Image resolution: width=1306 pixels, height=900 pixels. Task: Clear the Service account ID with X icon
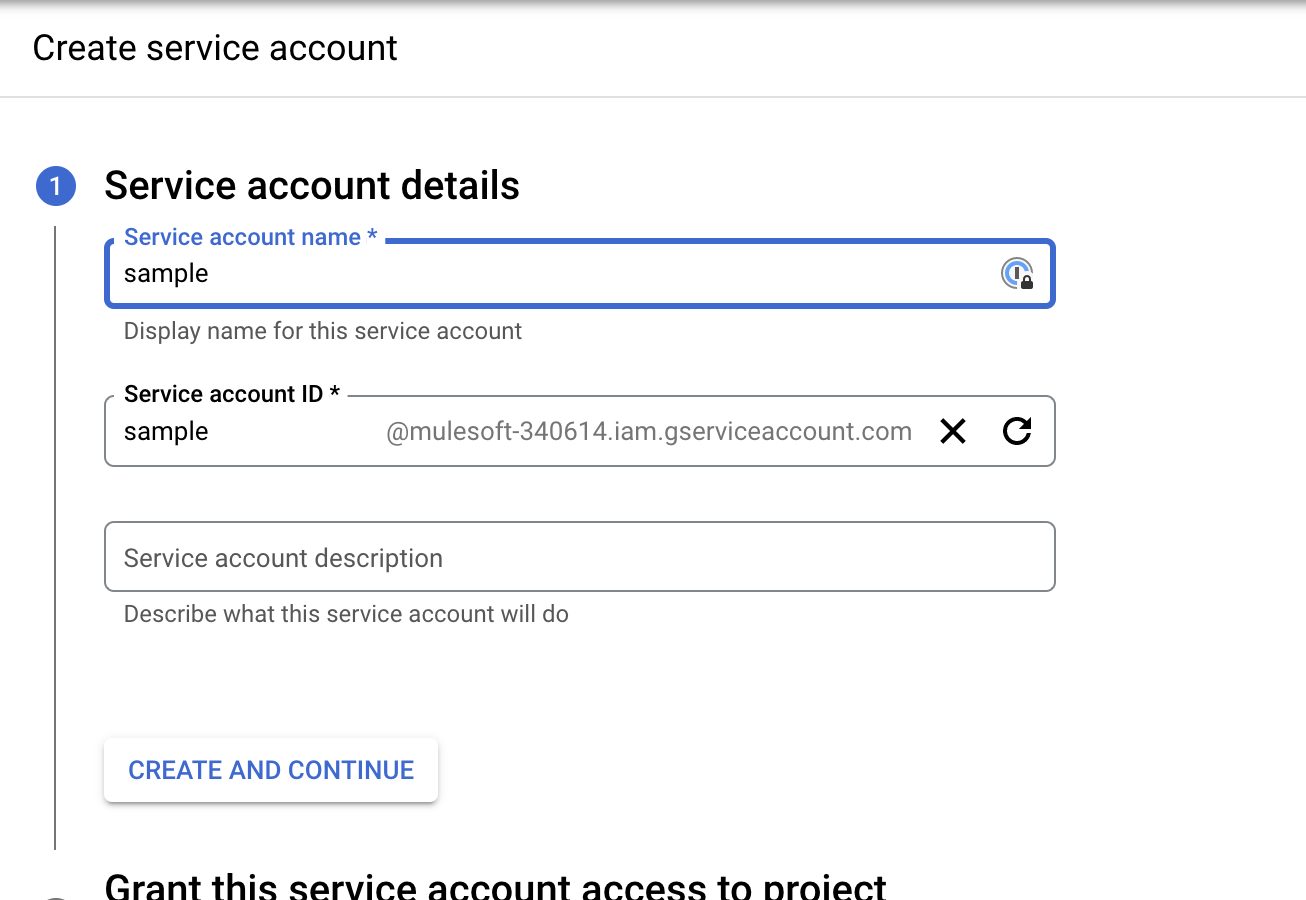tap(953, 431)
